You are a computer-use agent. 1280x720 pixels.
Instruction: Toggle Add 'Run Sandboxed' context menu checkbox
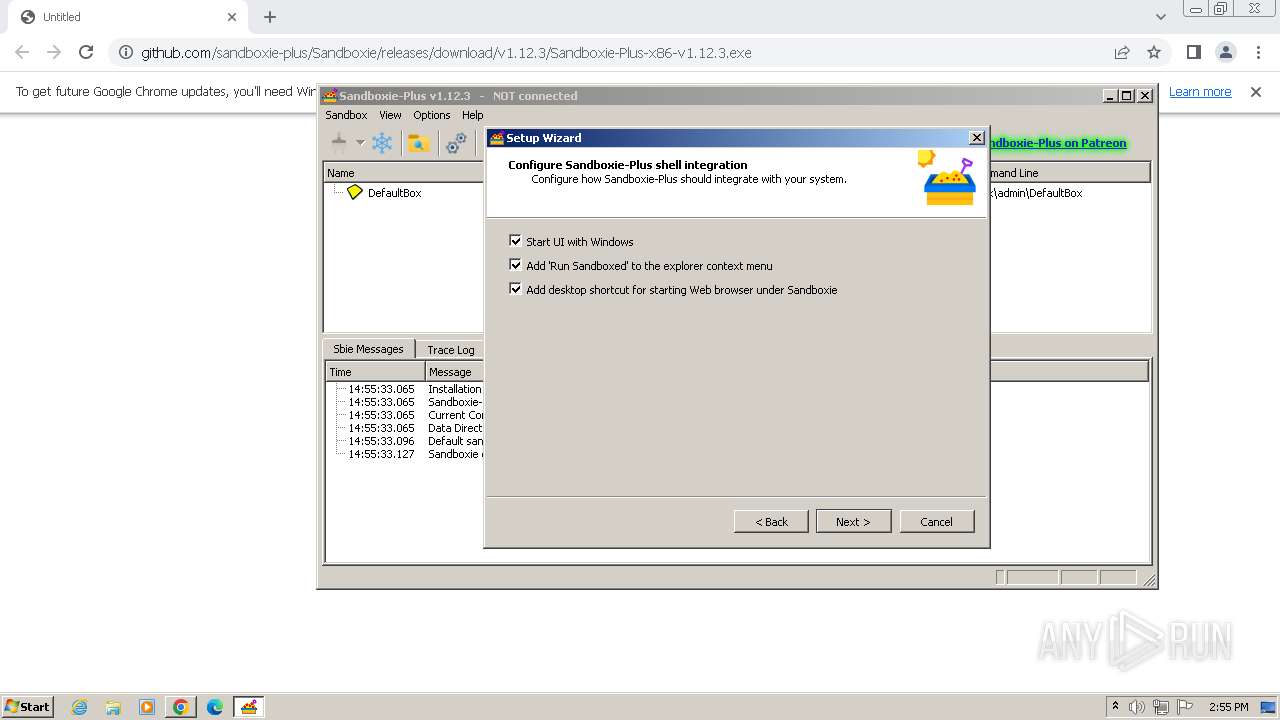coord(515,265)
